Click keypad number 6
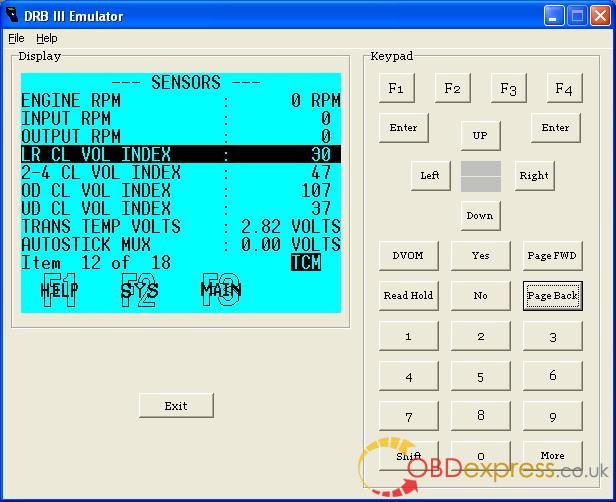Viewport: 616px width, 502px height. [x=552, y=376]
